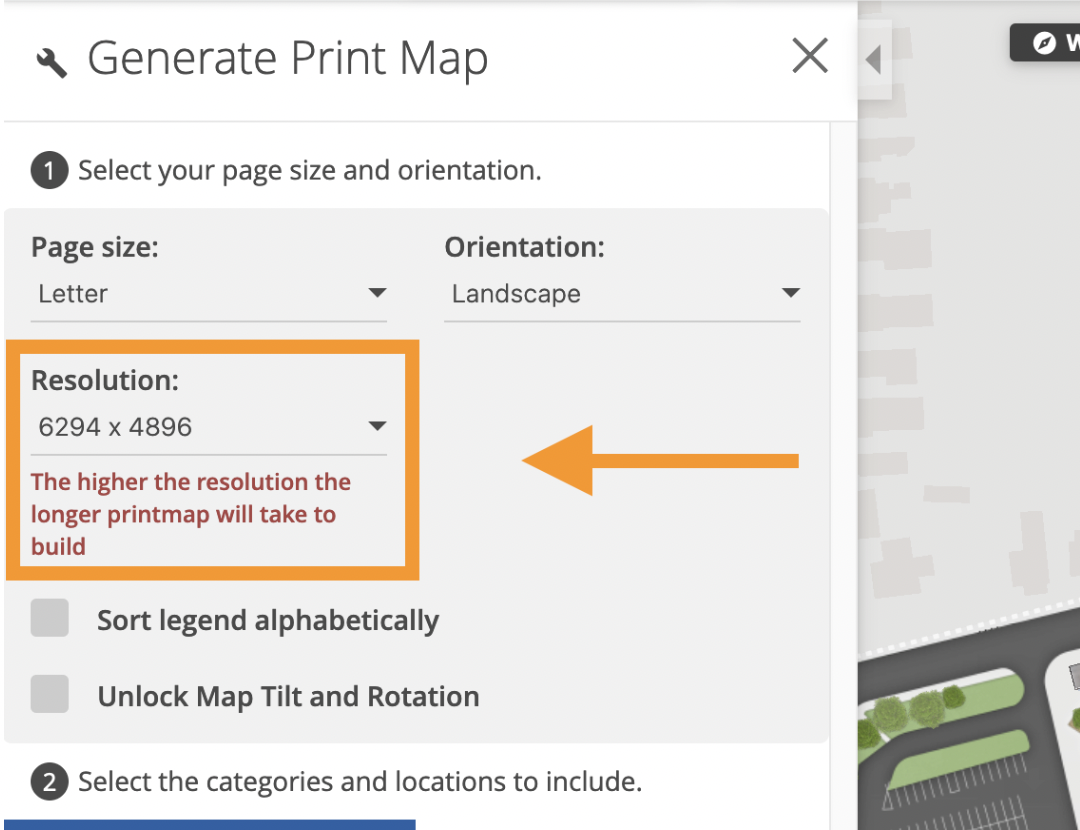
Task: Open the Page size dropdown showing Letter
Action: pyautogui.click(x=209, y=294)
